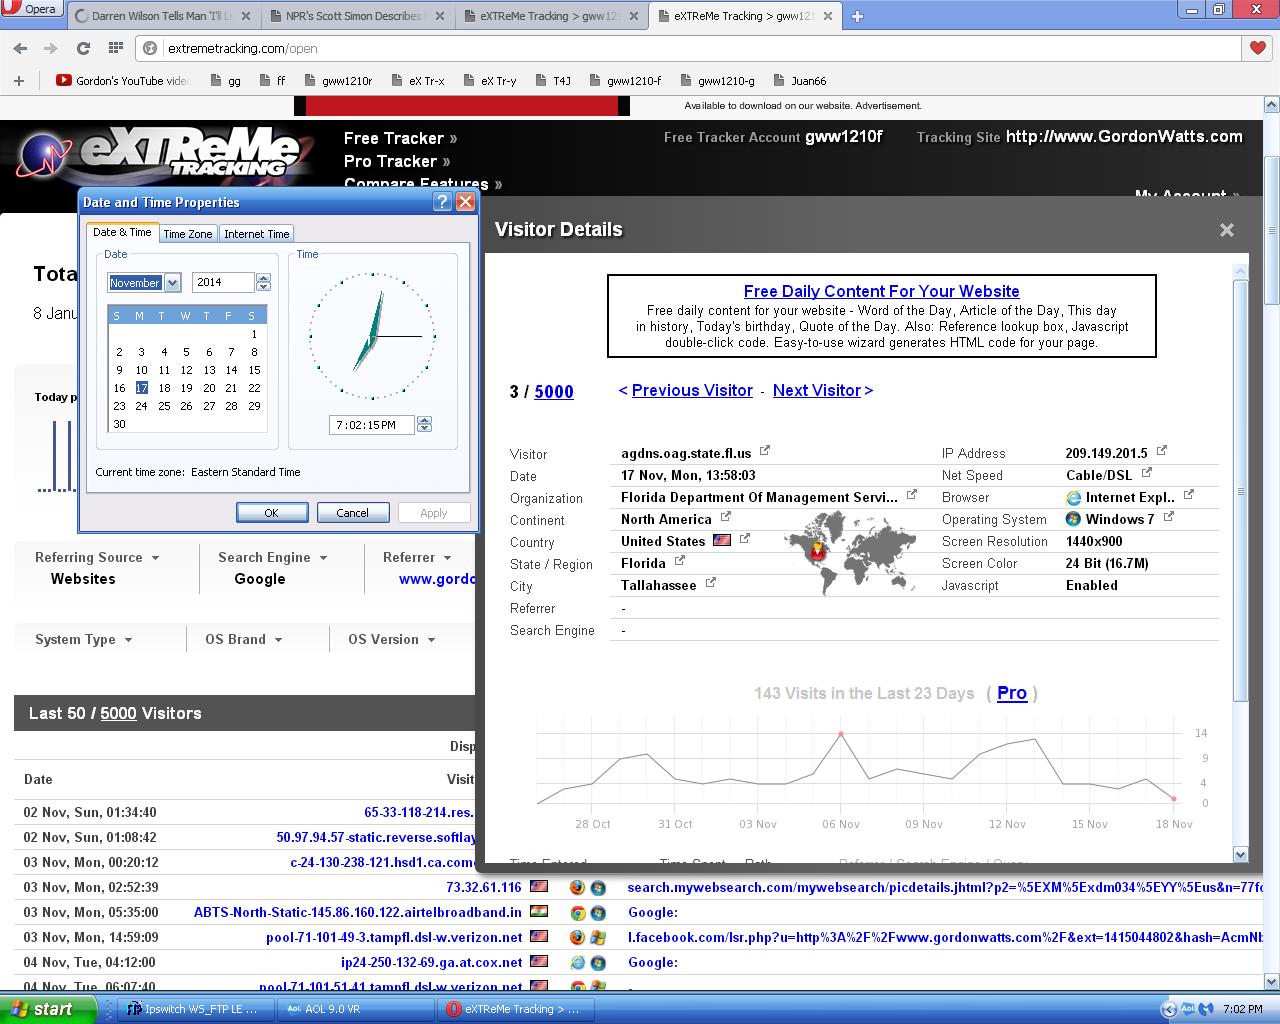1280x1024 pixels.
Task: Click the time field showing 7:02:15 PM
Action: click(x=372, y=425)
